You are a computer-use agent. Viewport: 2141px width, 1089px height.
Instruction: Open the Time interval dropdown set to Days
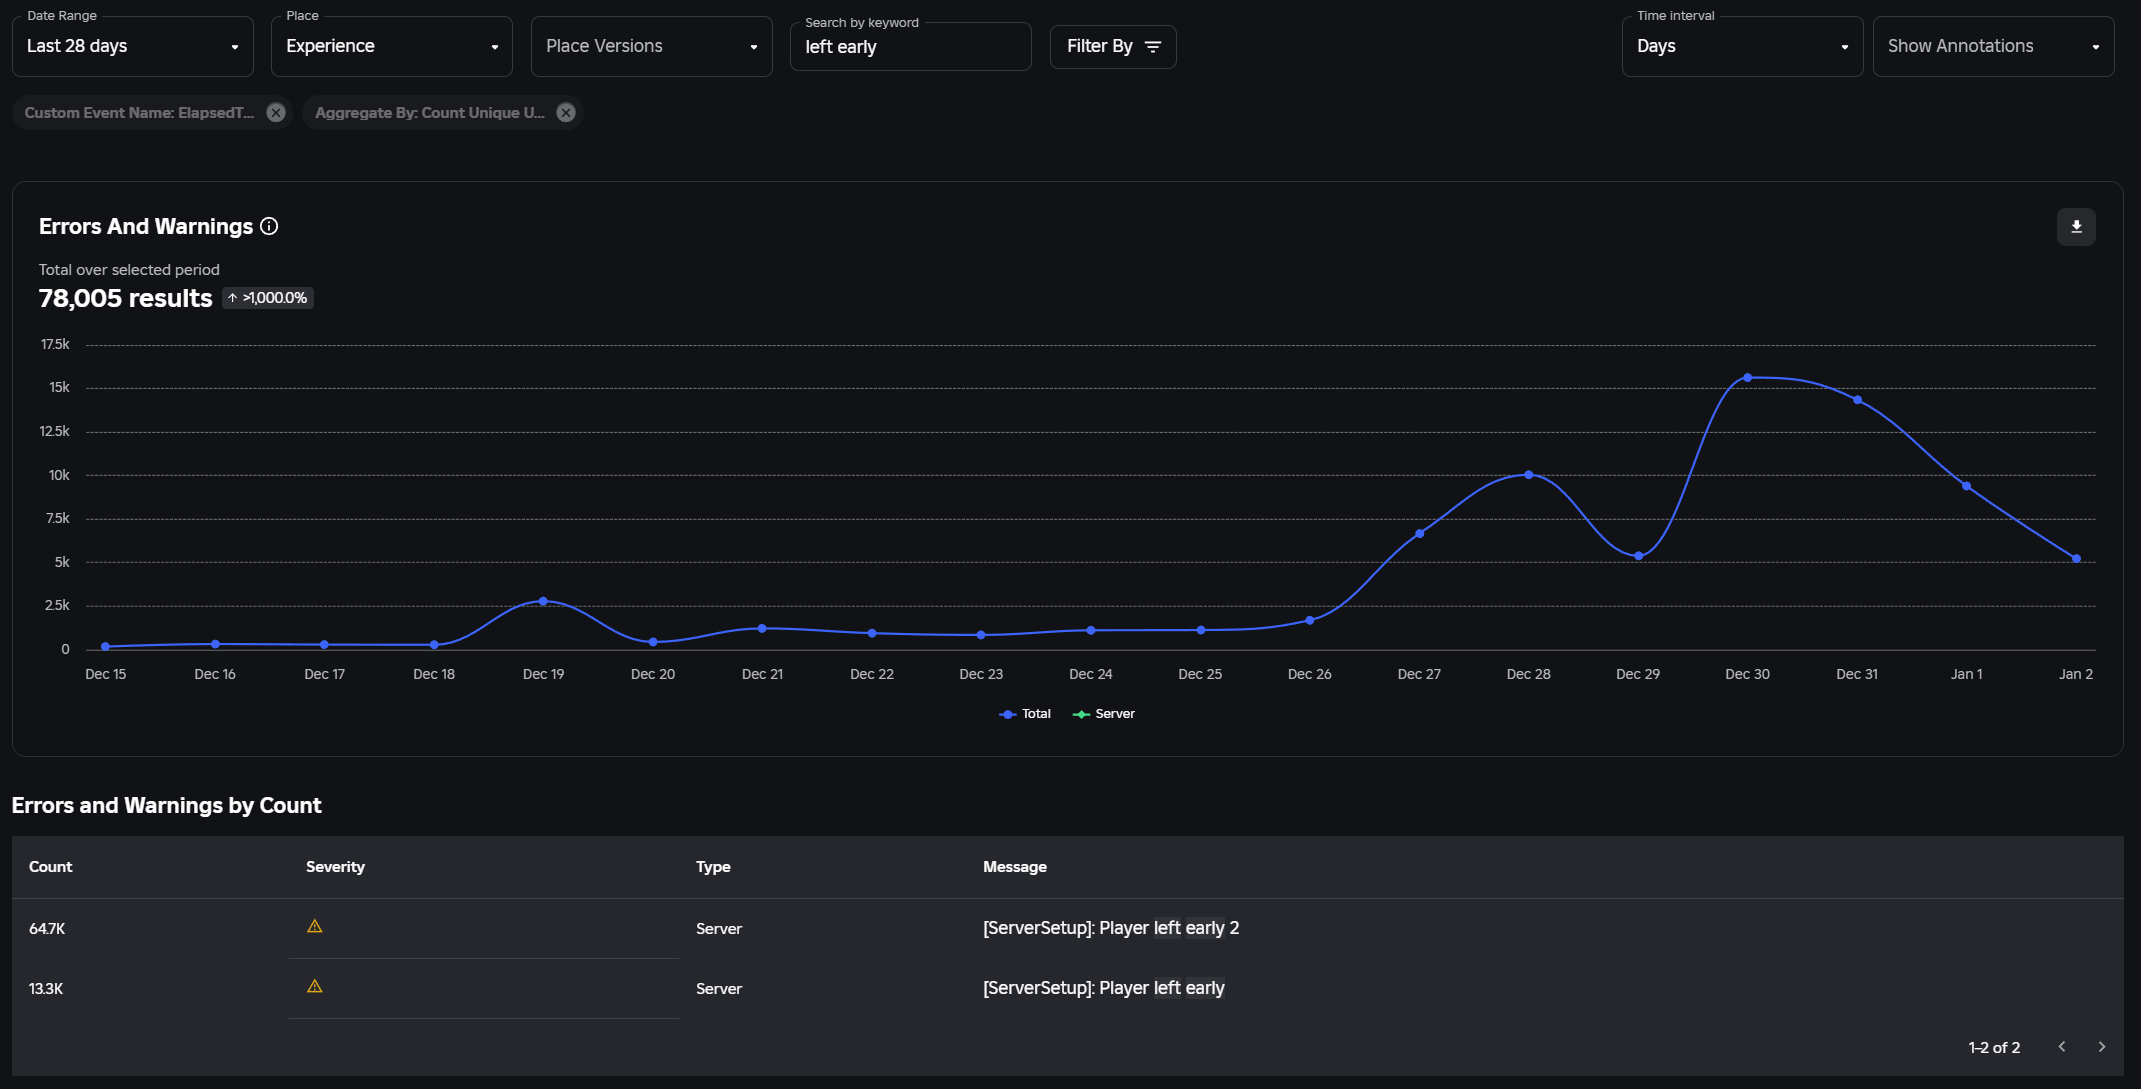pyautogui.click(x=1743, y=46)
